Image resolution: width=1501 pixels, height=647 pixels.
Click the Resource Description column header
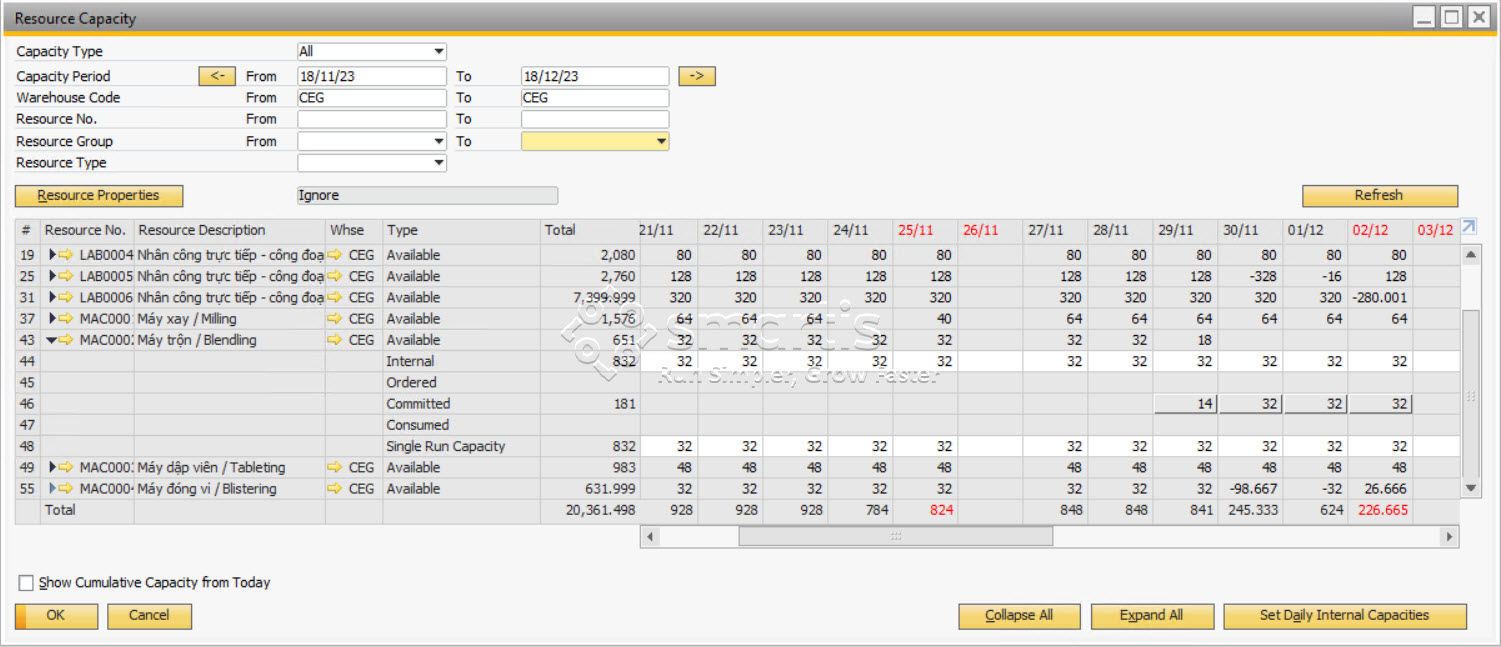[229, 230]
